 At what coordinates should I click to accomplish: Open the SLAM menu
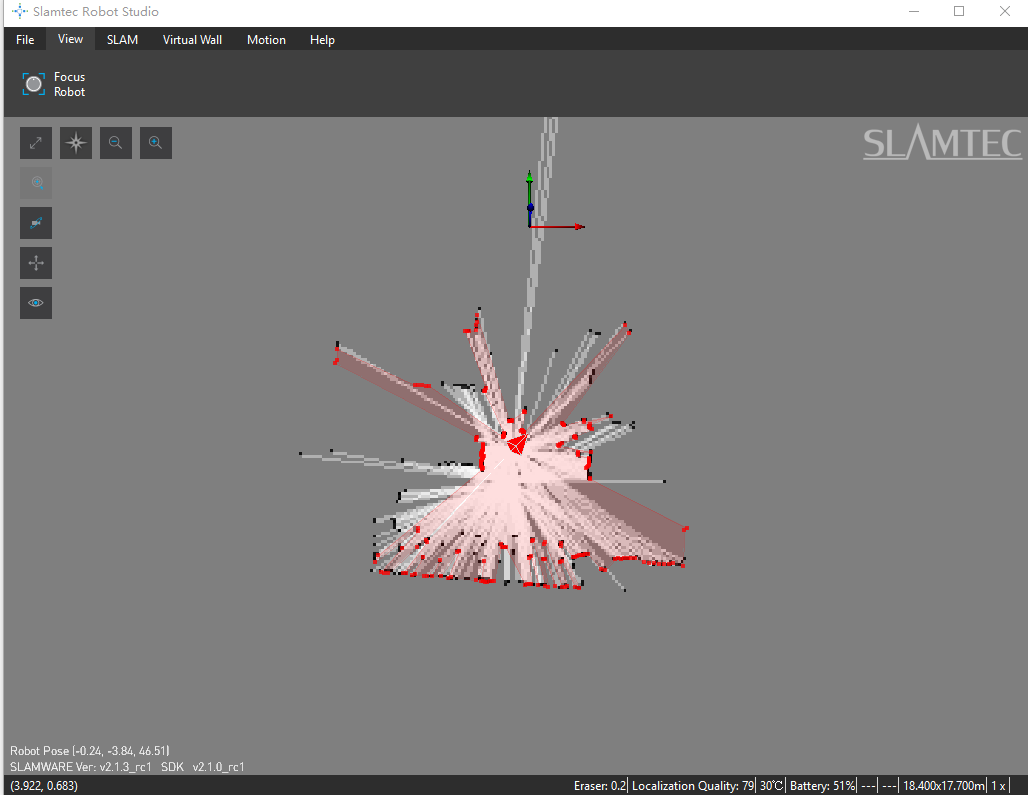(x=122, y=40)
